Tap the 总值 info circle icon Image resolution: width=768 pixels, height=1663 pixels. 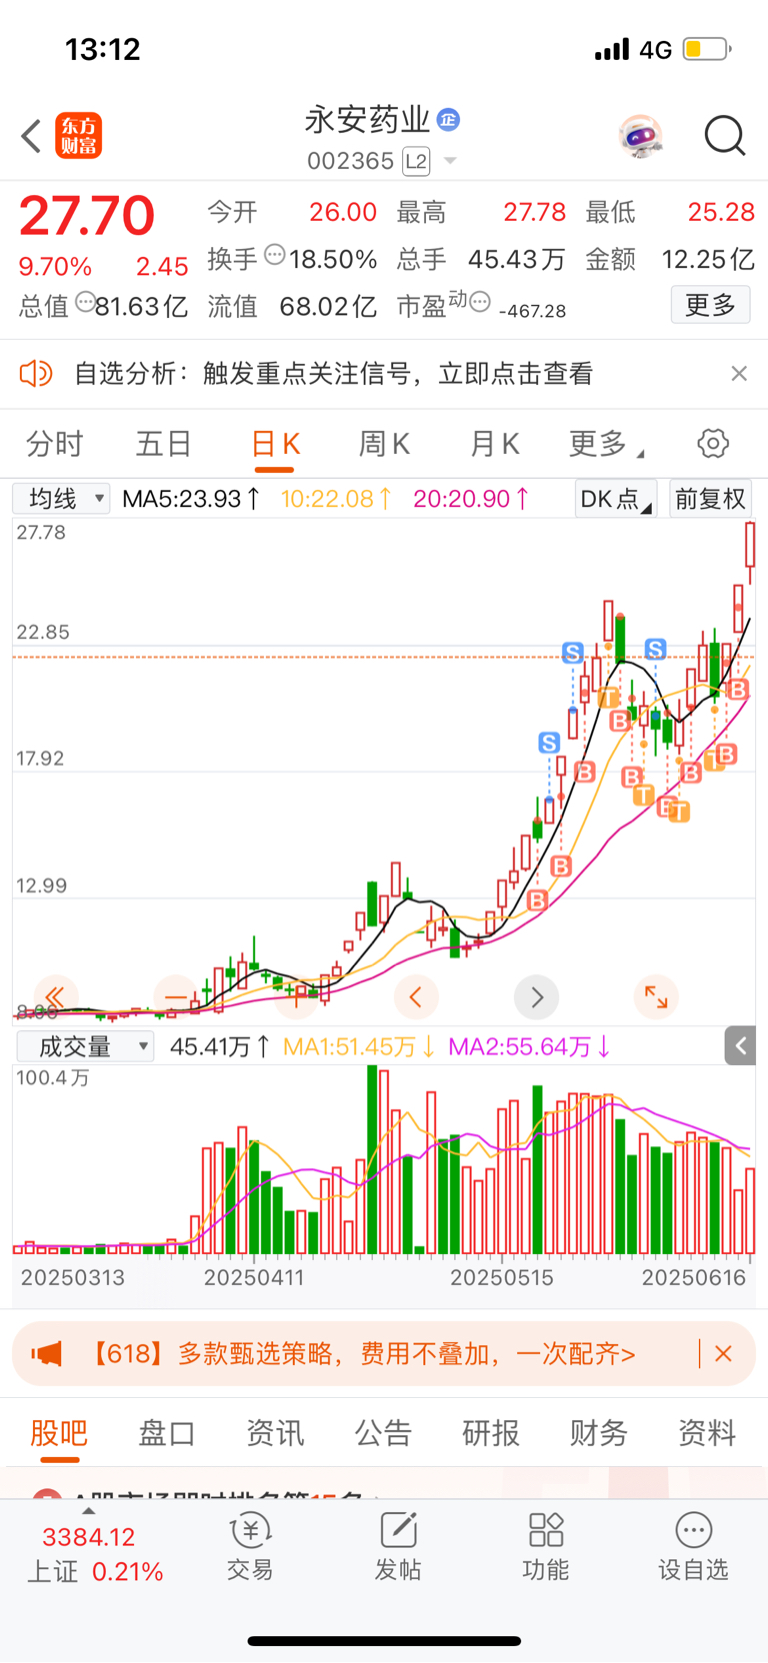86,301
